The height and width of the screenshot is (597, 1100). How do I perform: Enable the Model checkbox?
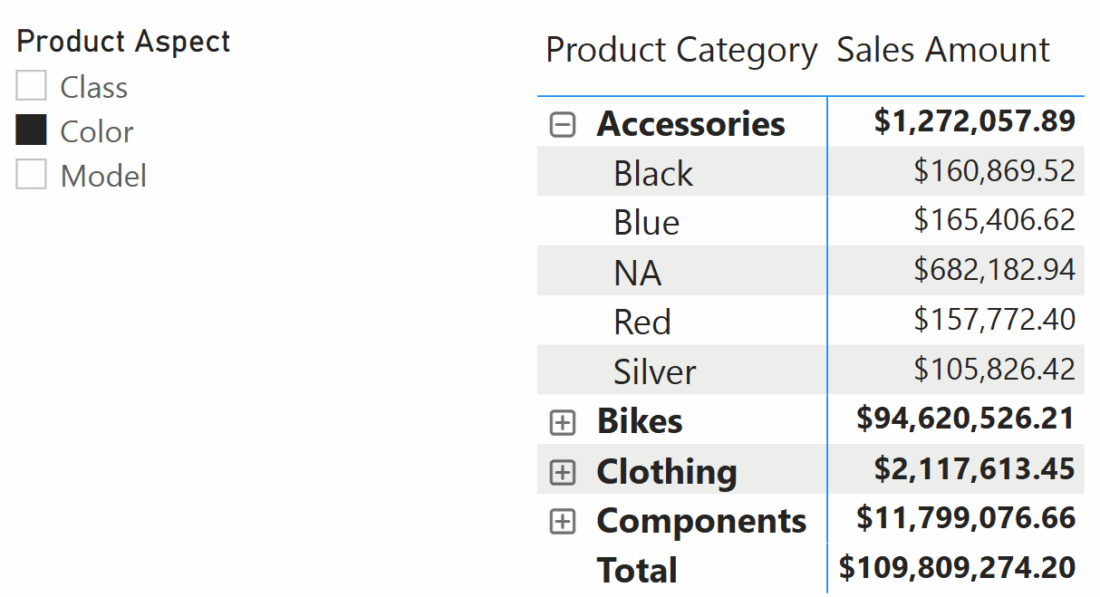pos(31,174)
